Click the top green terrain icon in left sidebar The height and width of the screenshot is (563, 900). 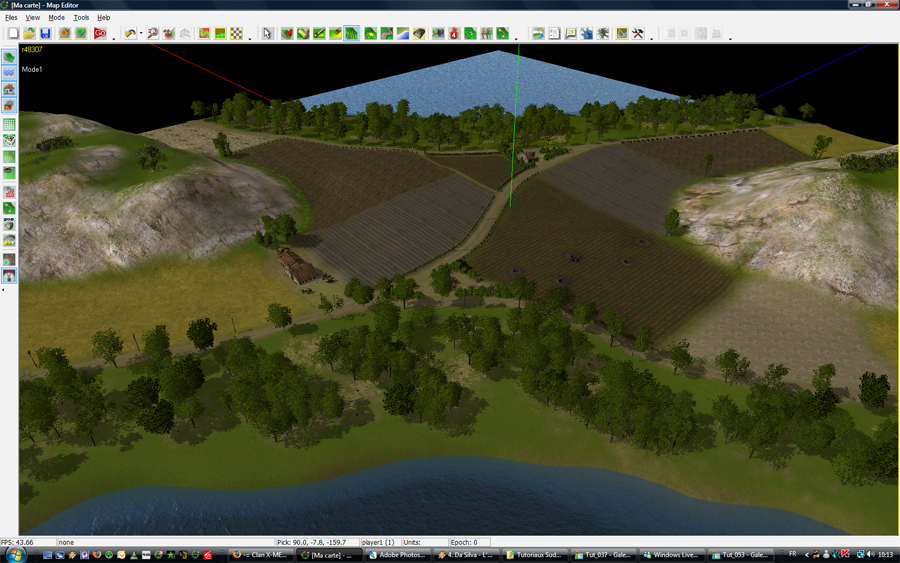(9, 57)
